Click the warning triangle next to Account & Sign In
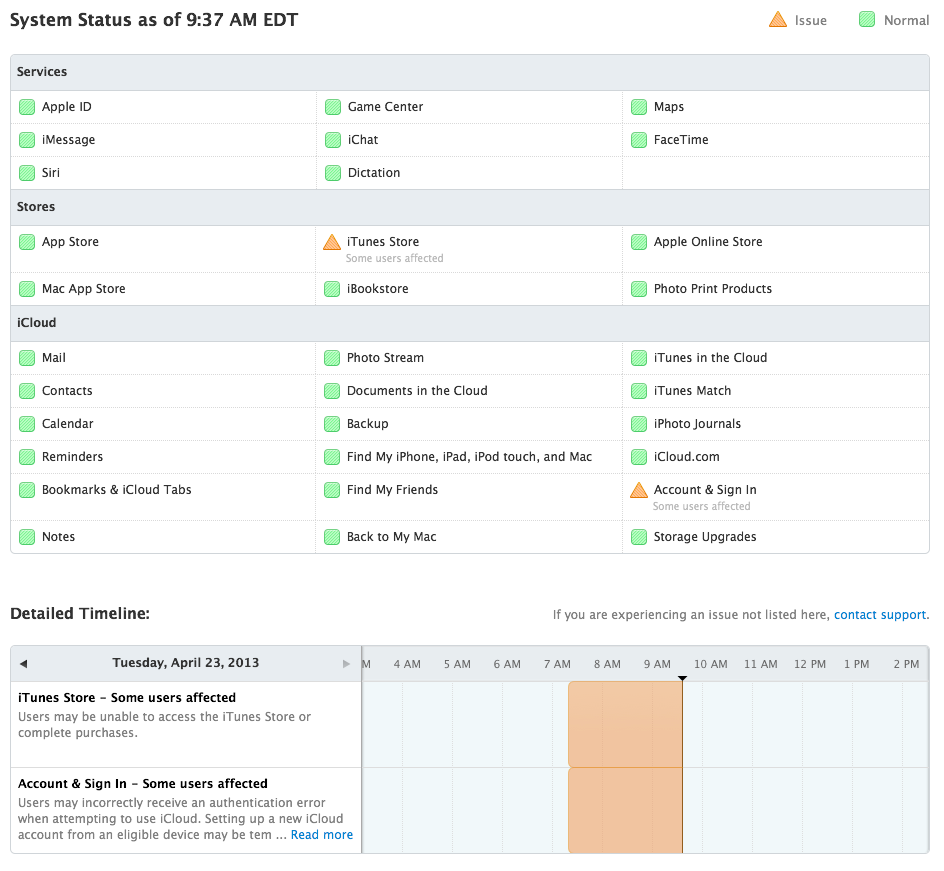Screen dimensions: 944x871 coord(639,490)
